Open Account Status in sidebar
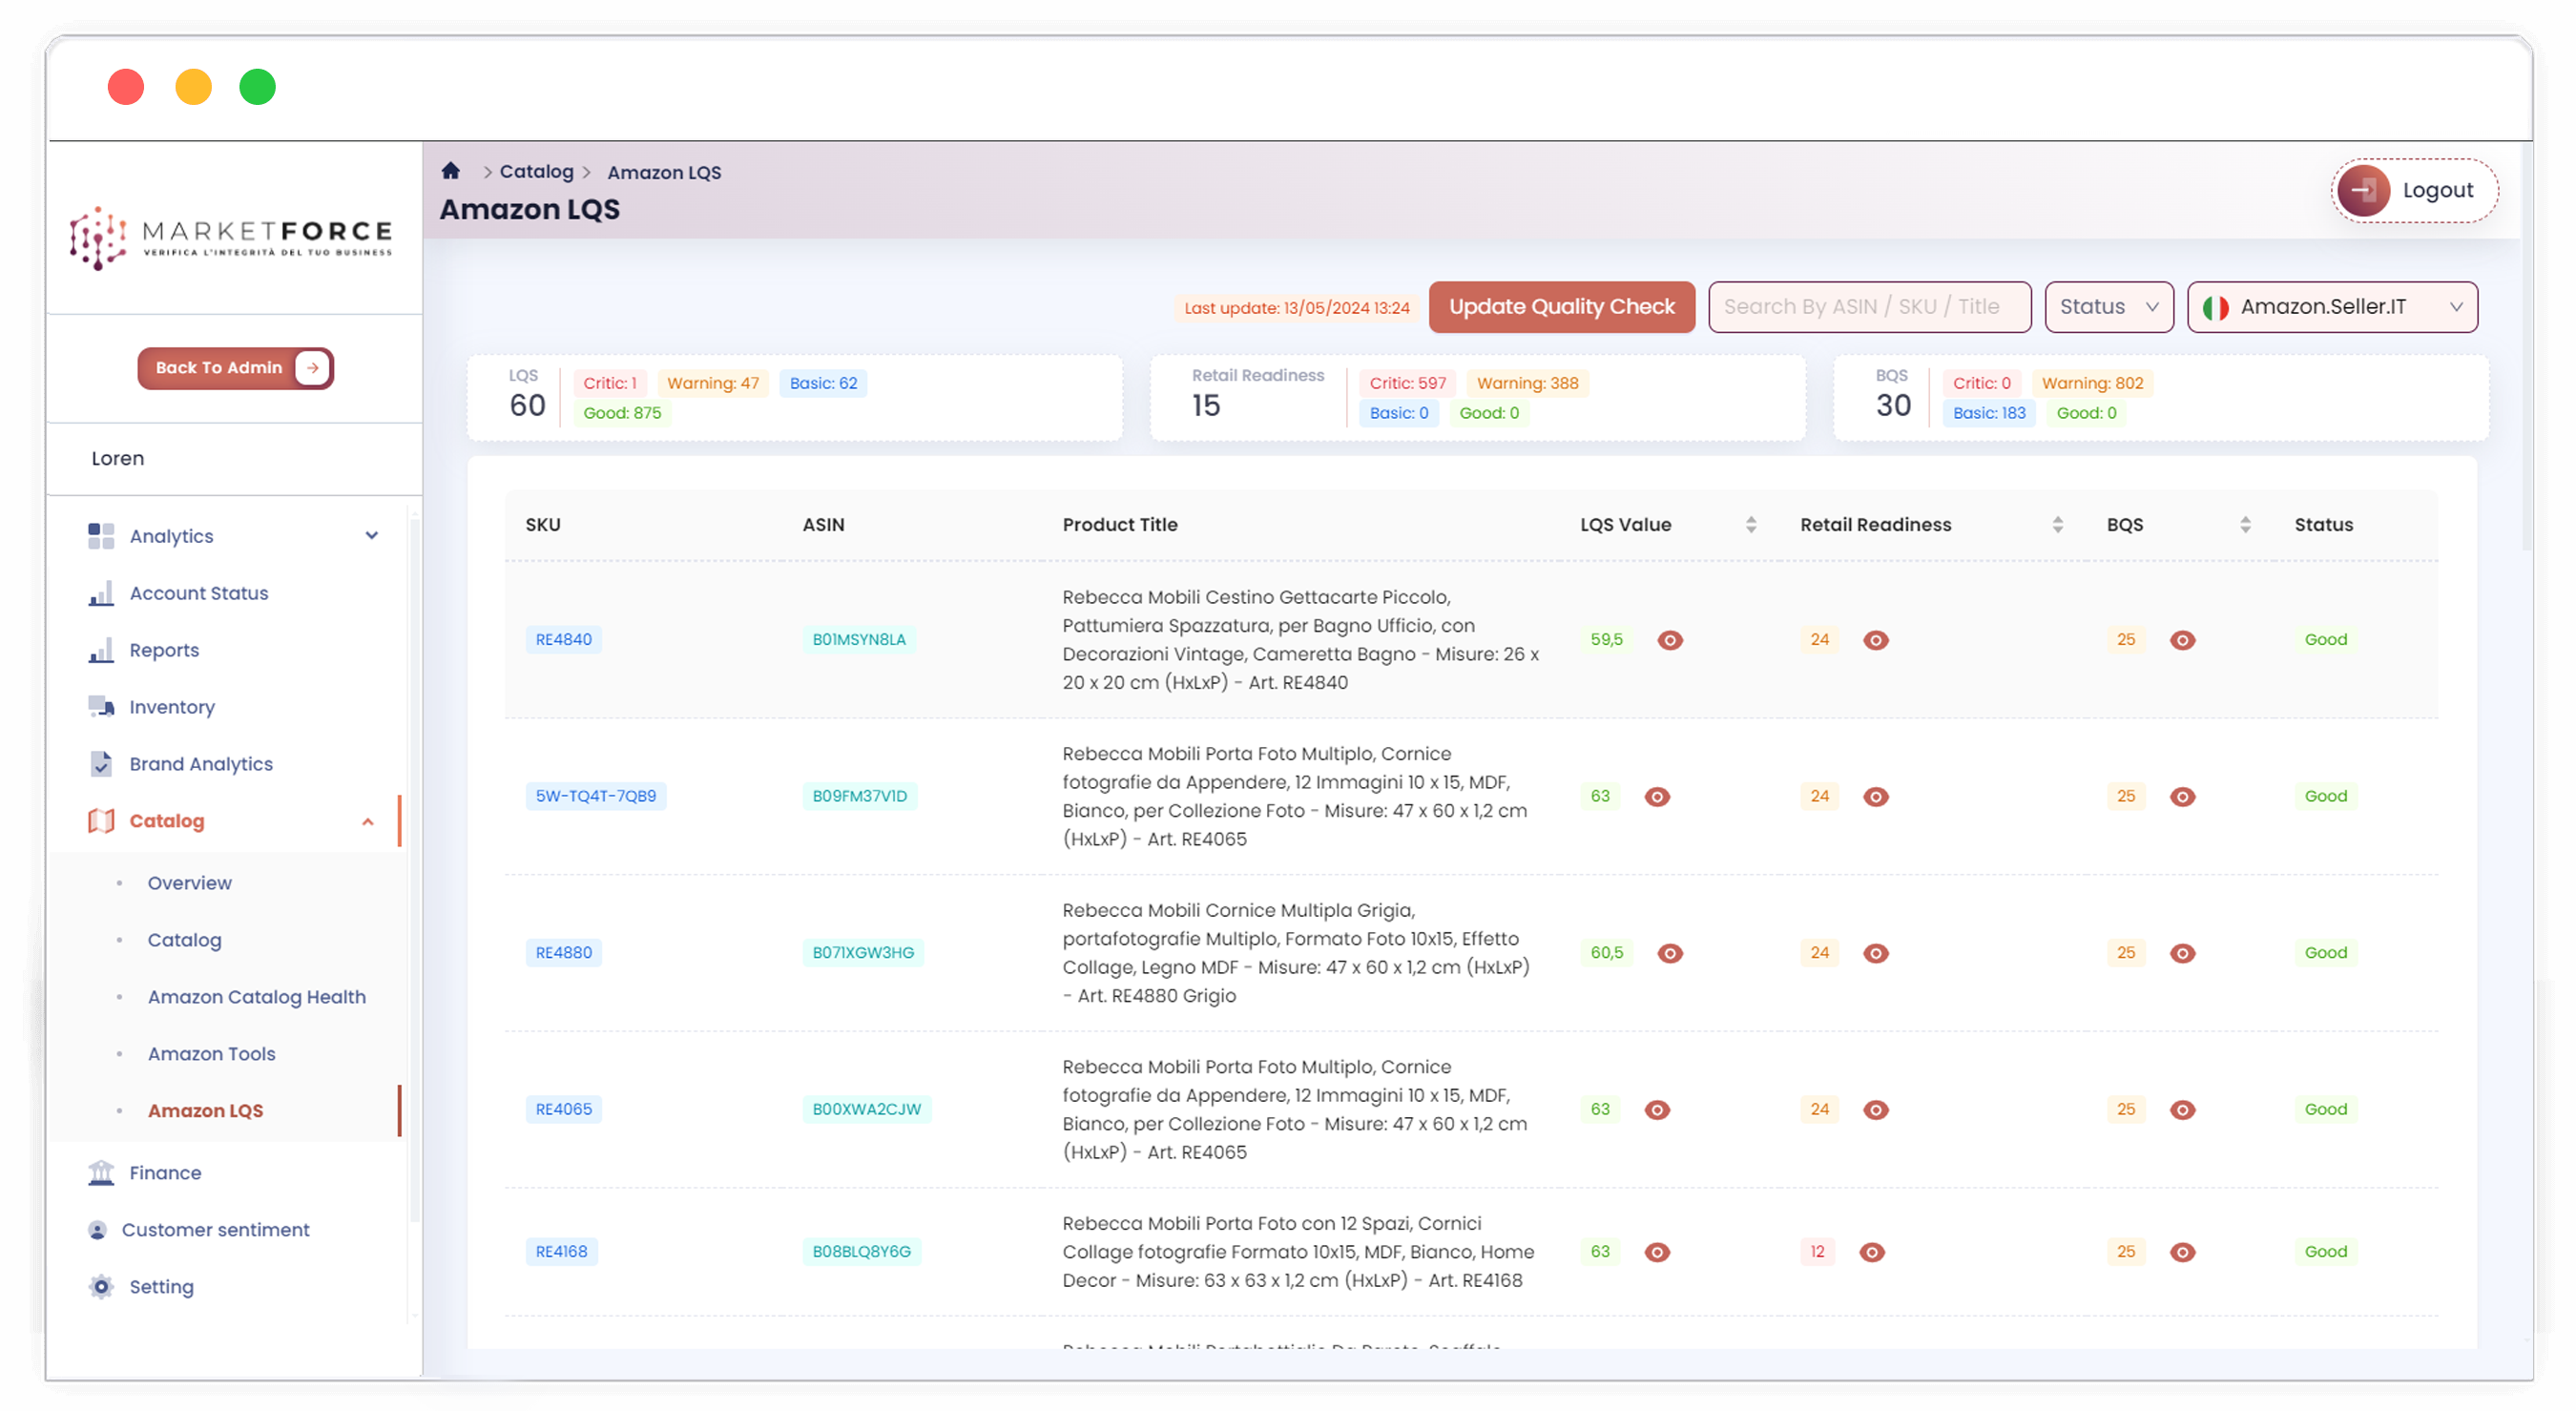2576x1411 pixels. pyautogui.click(x=199, y=593)
